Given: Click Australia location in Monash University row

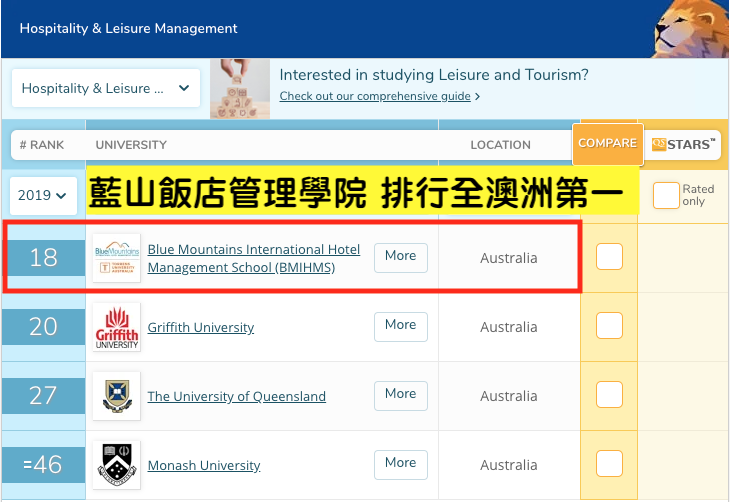Looking at the screenshot, I should [509, 465].
